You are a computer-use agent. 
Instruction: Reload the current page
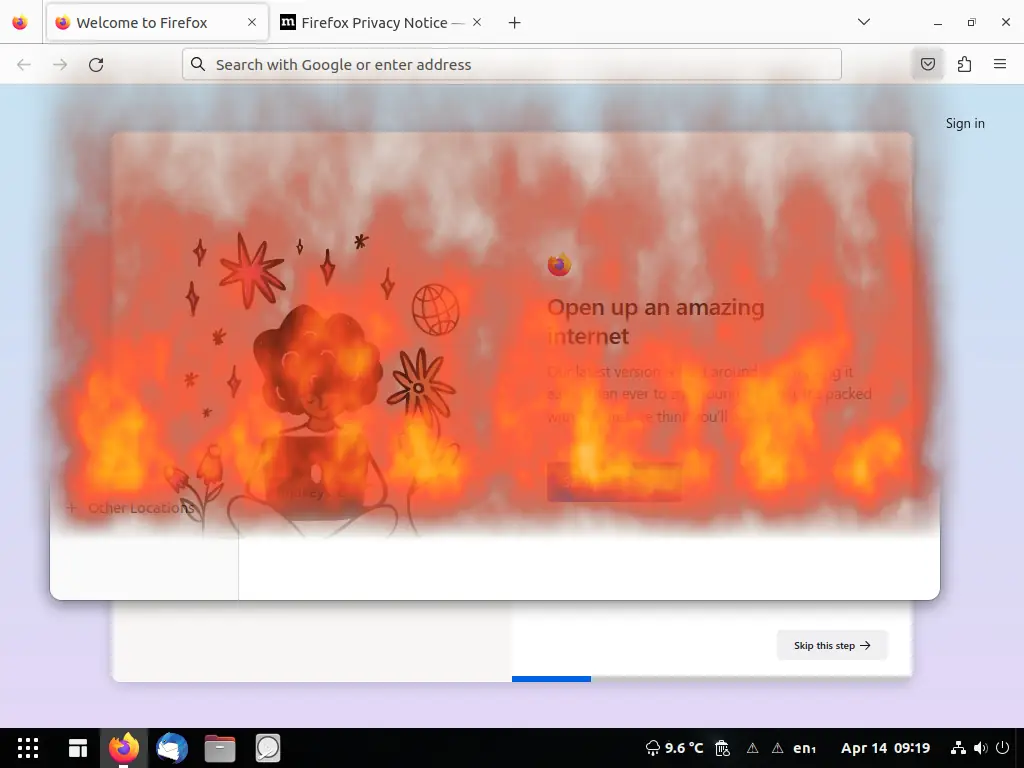click(x=96, y=64)
